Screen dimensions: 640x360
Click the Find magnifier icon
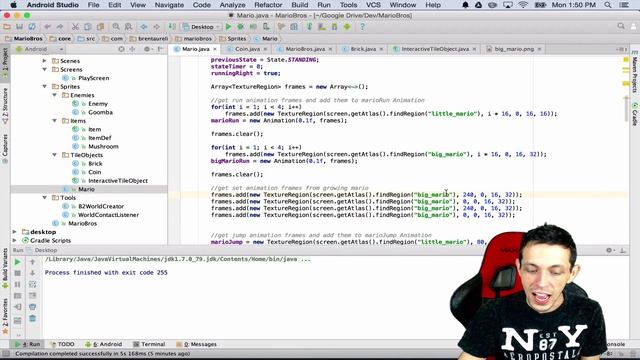pyautogui.click(x=116, y=27)
